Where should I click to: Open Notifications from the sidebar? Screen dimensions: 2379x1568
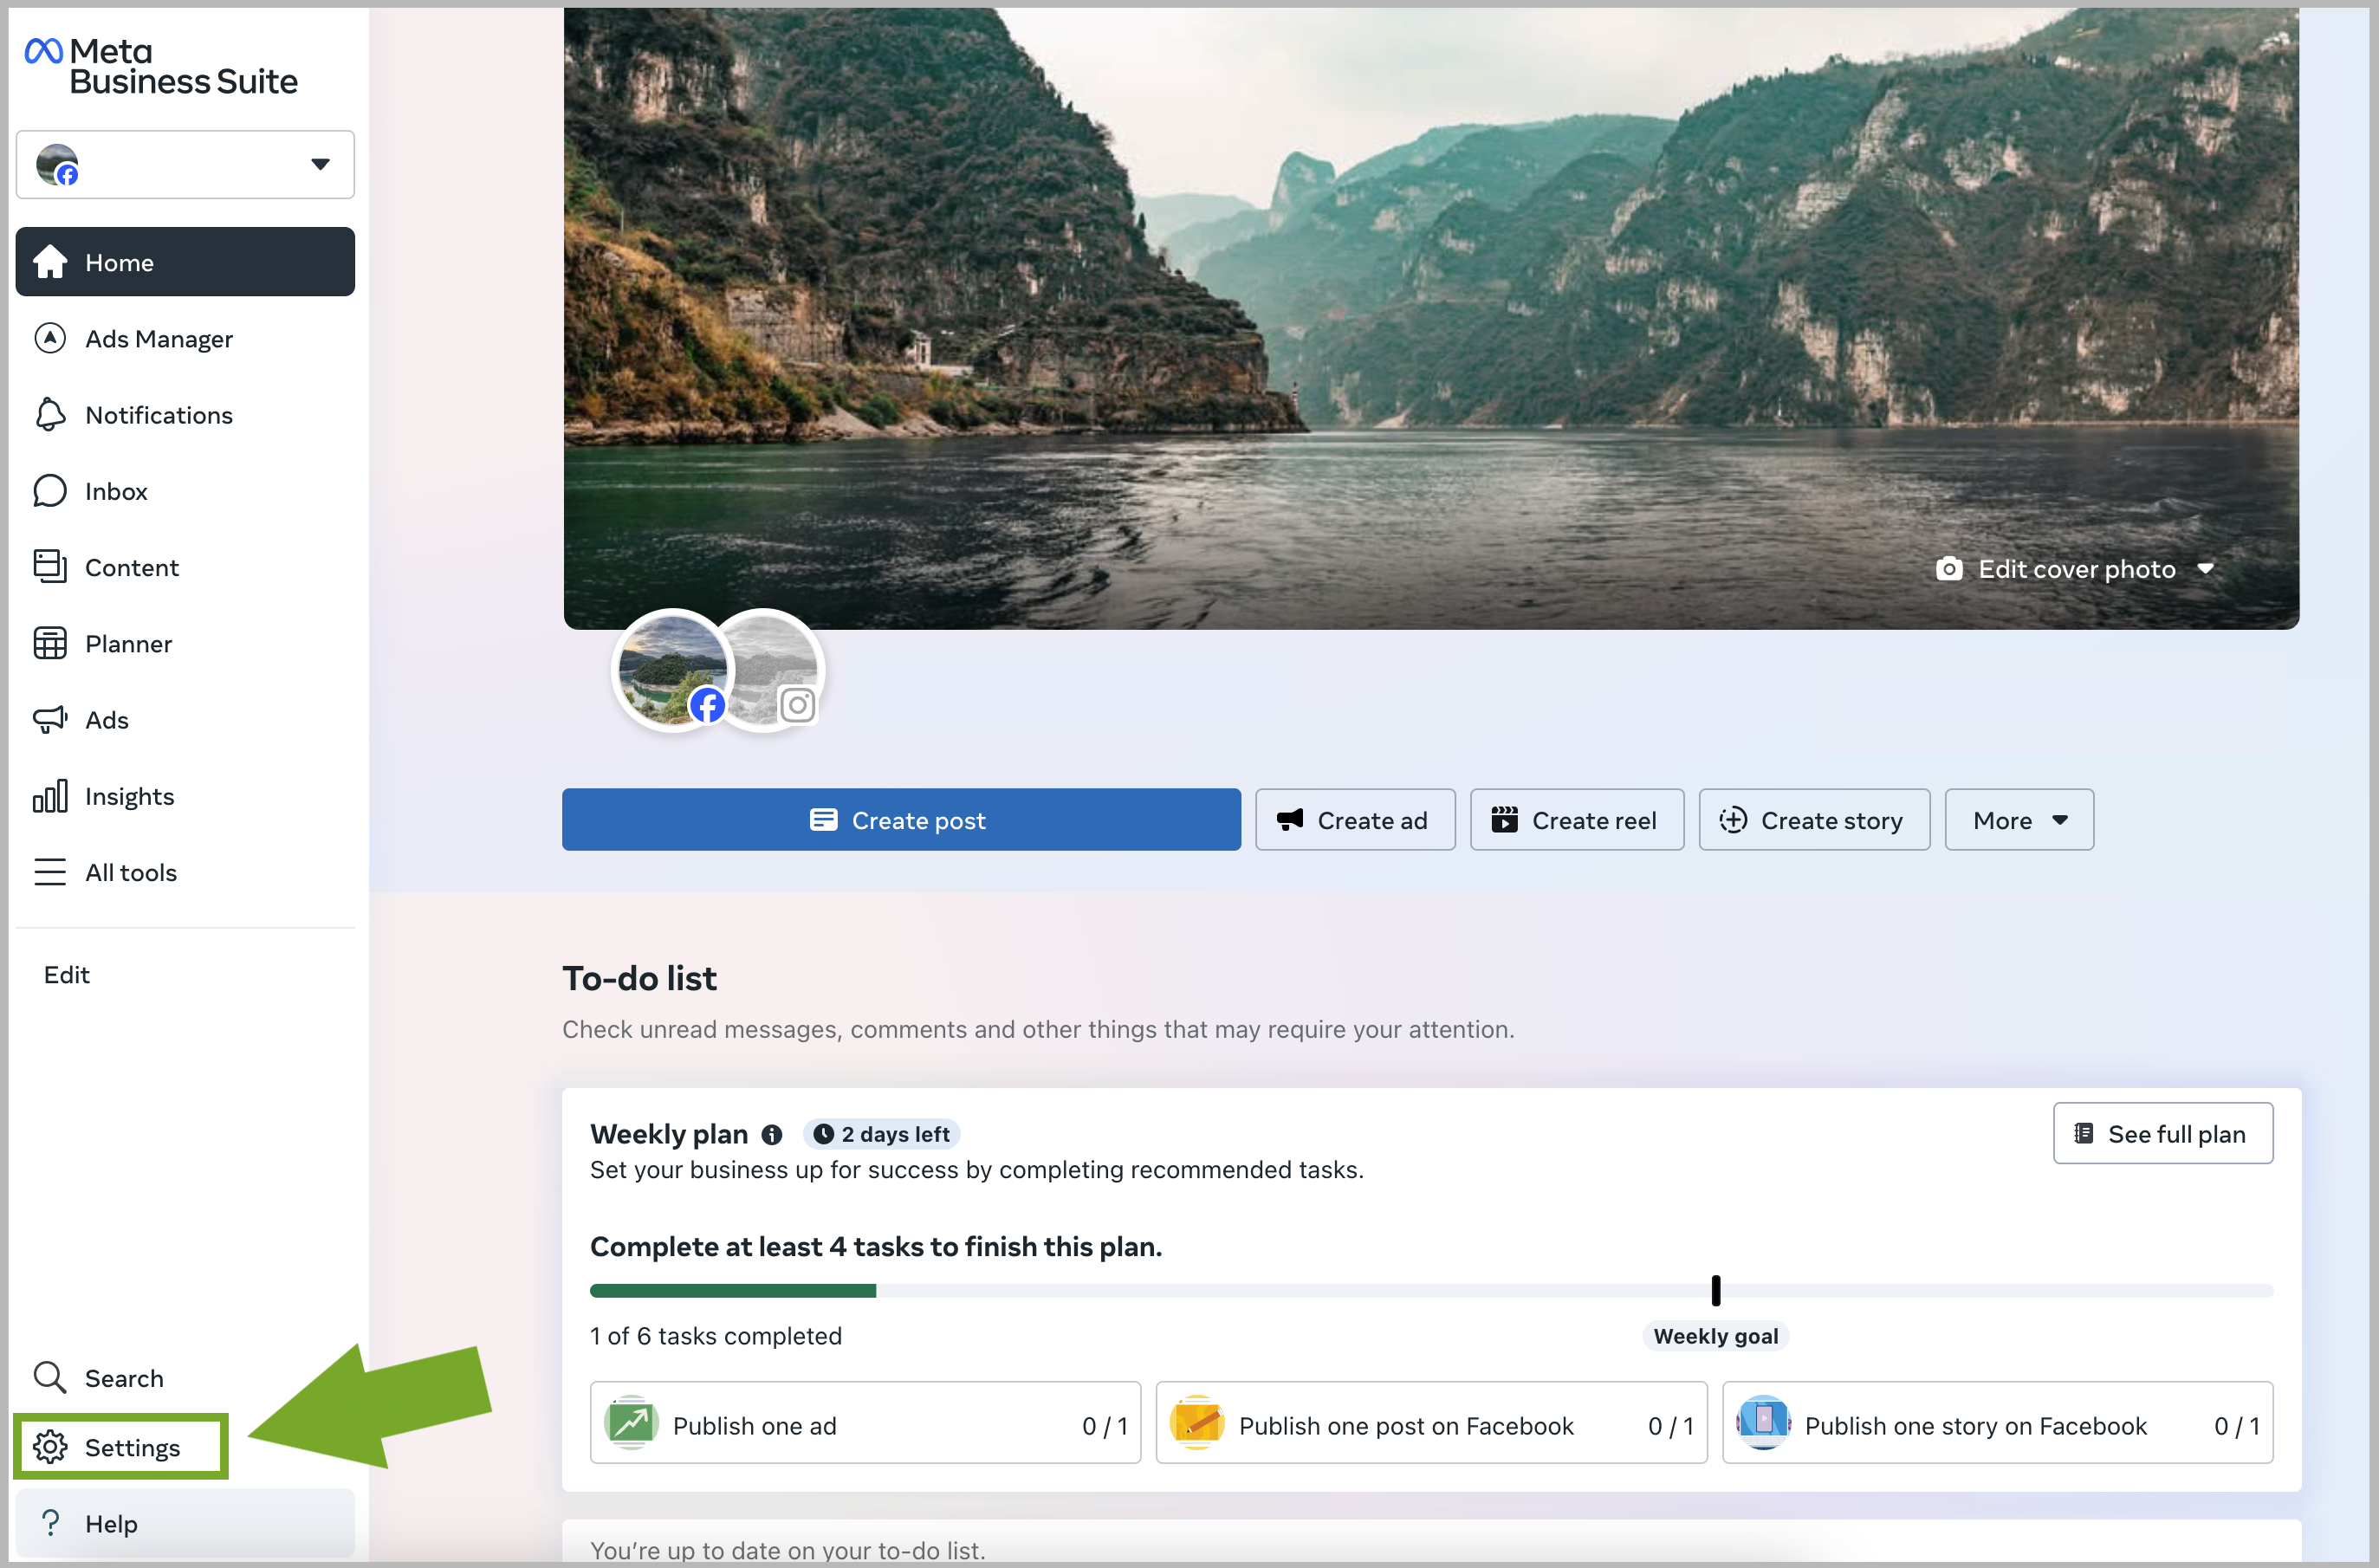[x=185, y=415]
